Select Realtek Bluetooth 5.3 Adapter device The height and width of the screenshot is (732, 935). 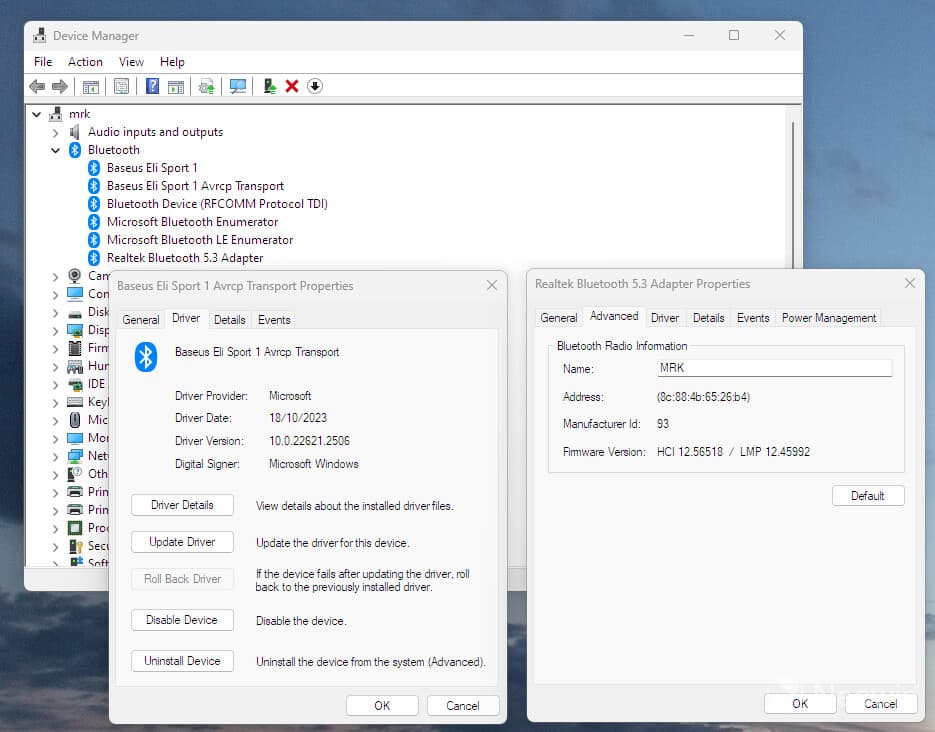click(185, 258)
